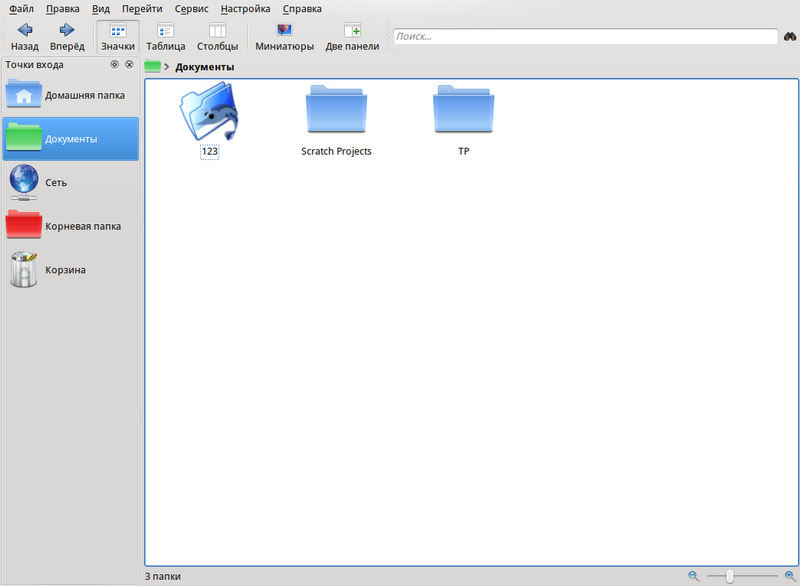Lock the Точки входа panel layout

pos(114,64)
